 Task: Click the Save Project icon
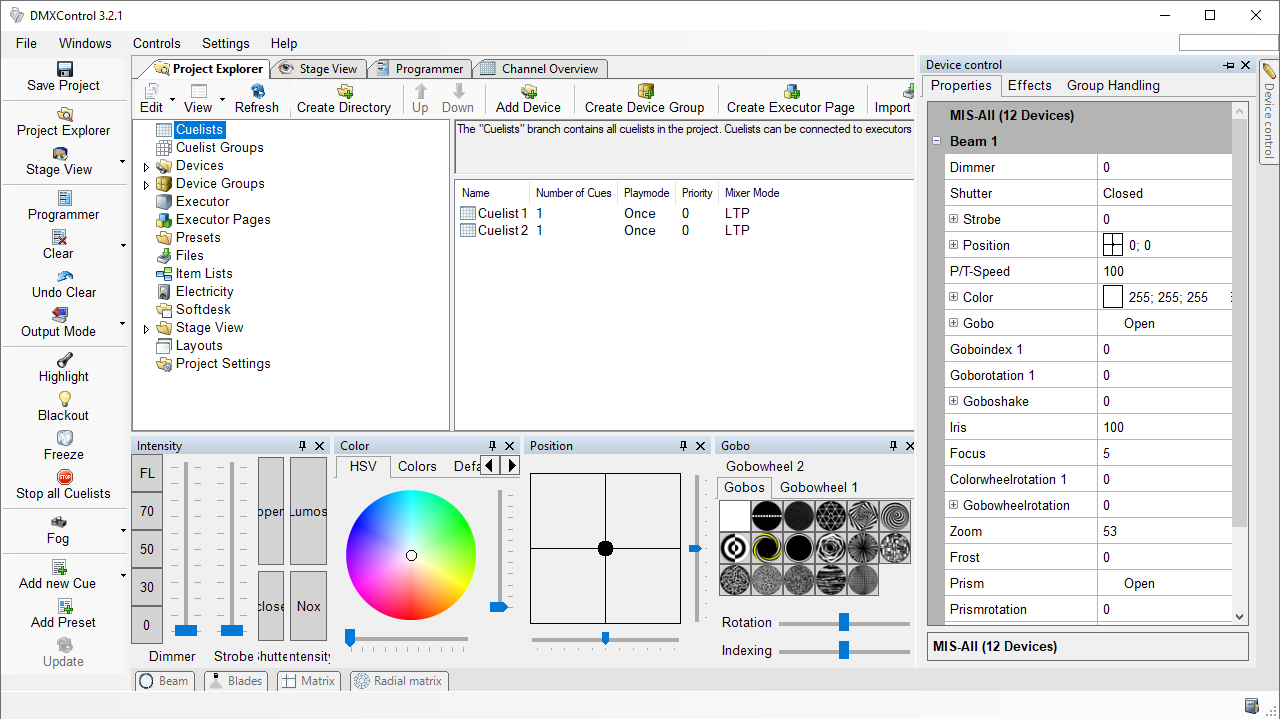pos(64,69)
